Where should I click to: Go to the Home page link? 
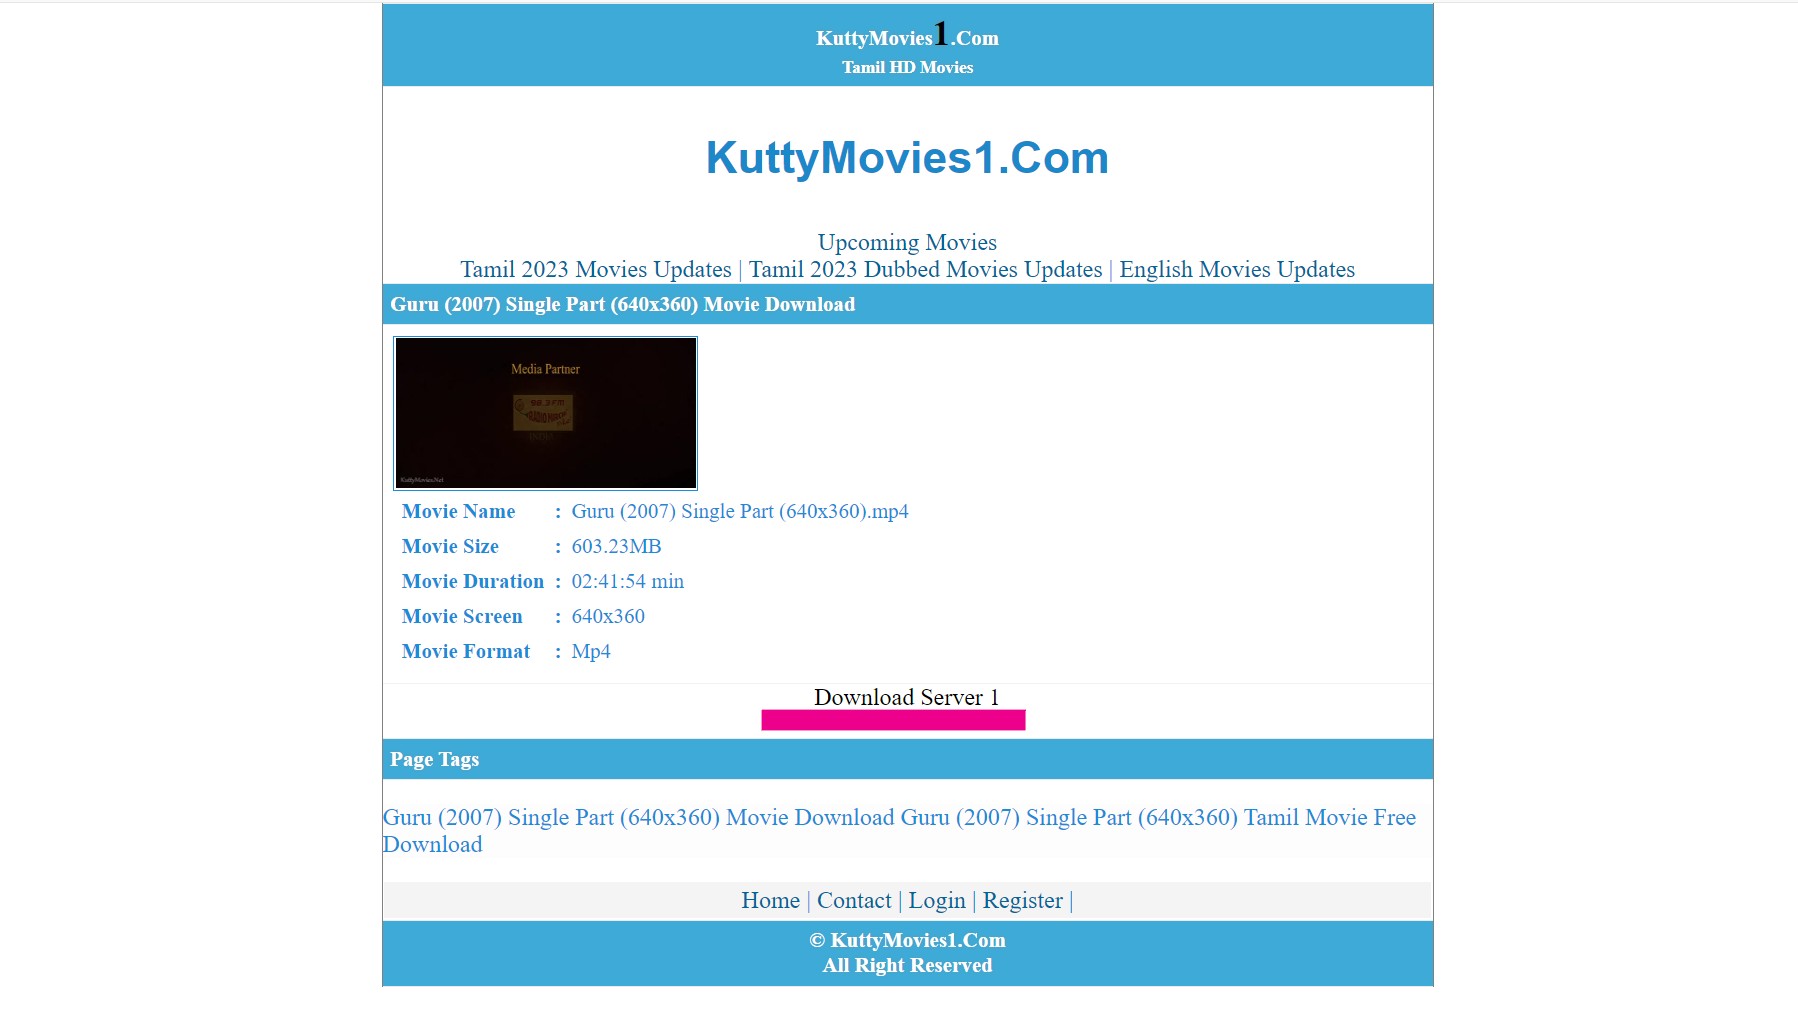click(x=770, y=900)
